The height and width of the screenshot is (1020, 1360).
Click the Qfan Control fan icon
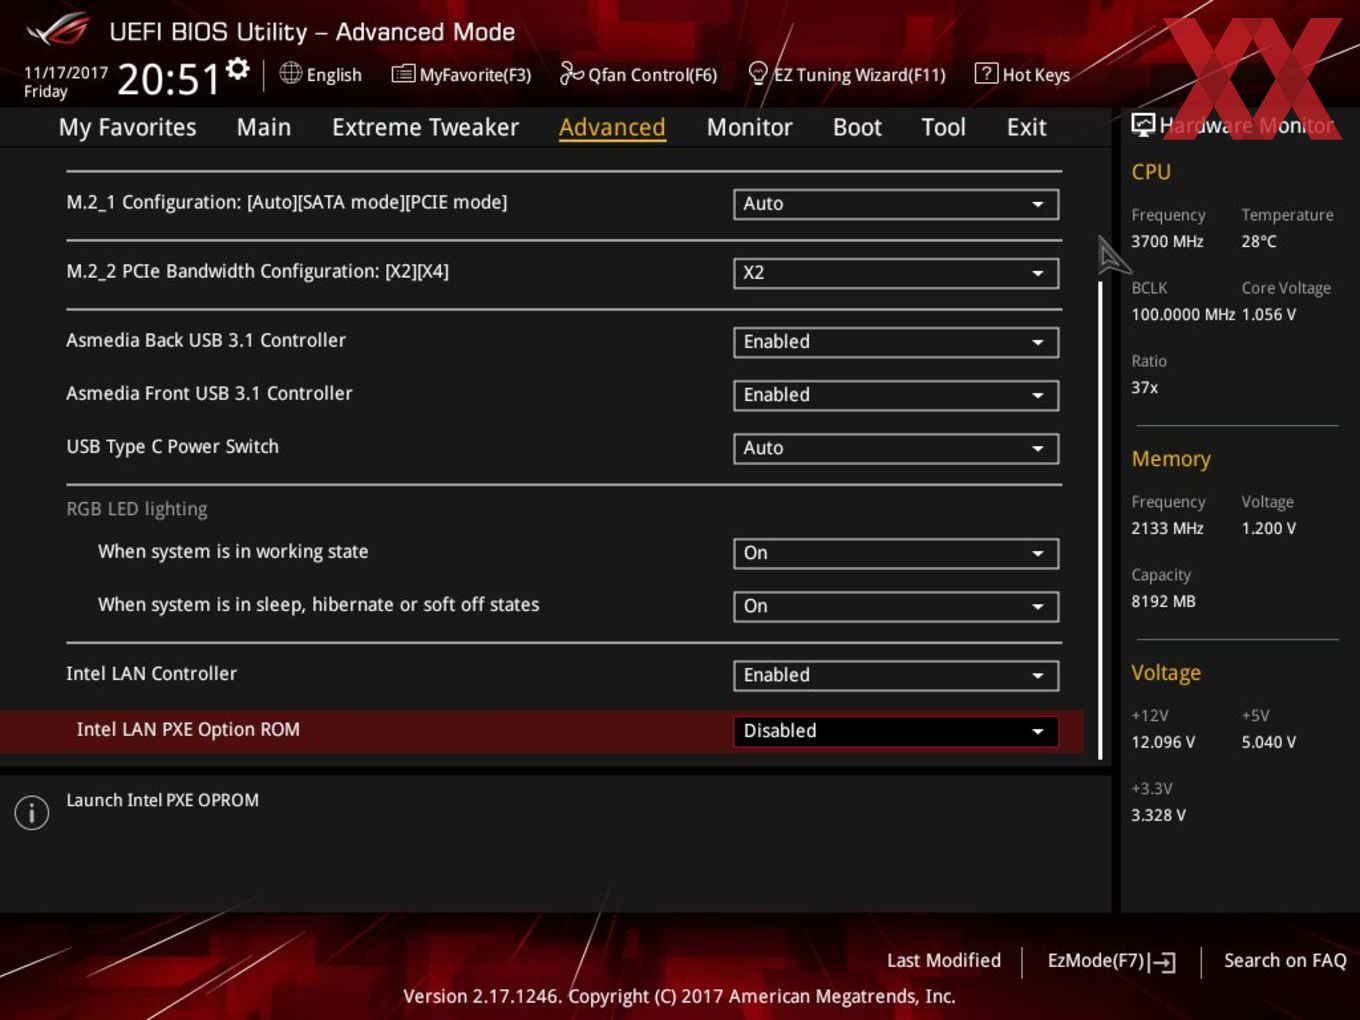pyautogui.click(x=571, y=73)
